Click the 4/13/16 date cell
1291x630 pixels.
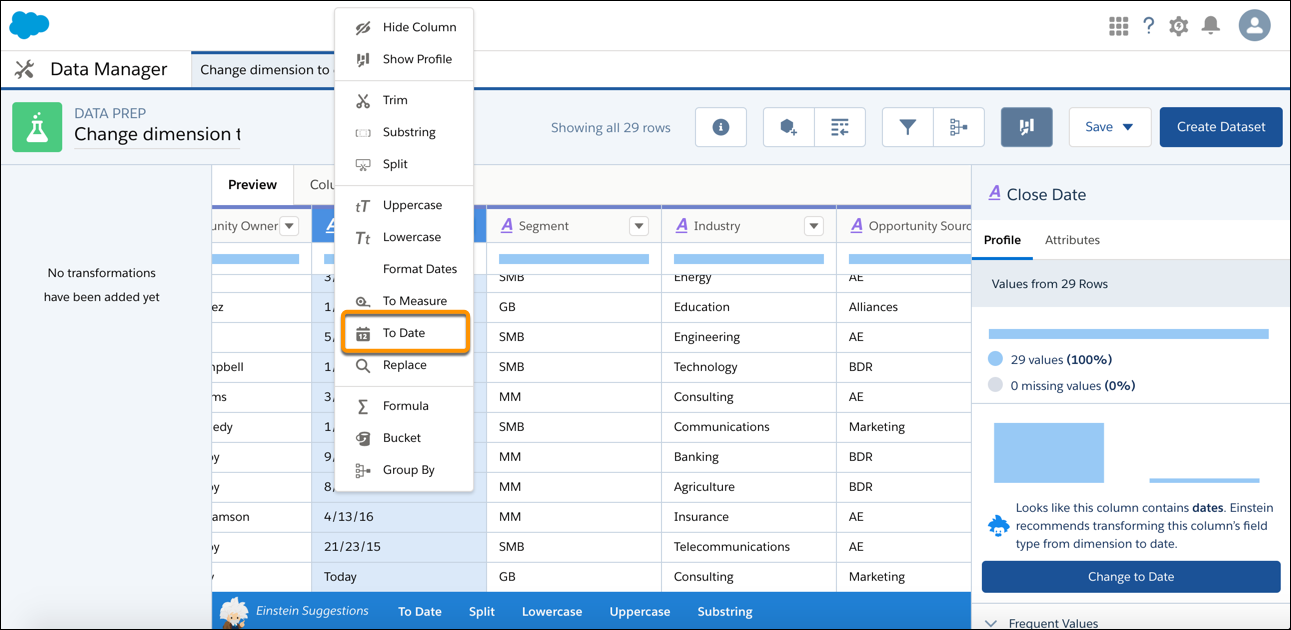point(399,517)
